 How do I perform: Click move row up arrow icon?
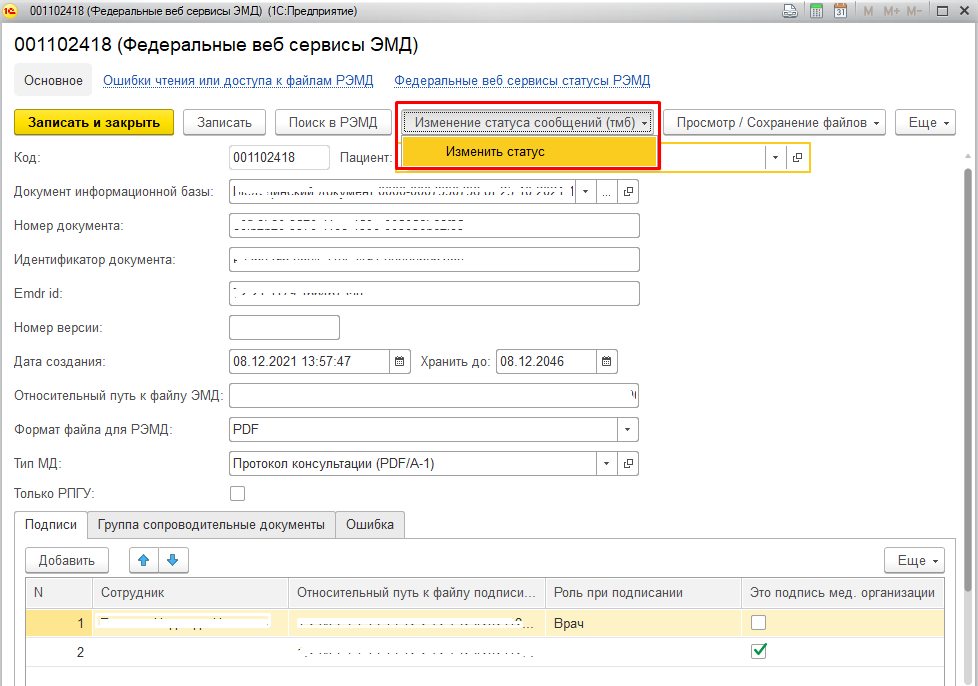pos(143,560)
